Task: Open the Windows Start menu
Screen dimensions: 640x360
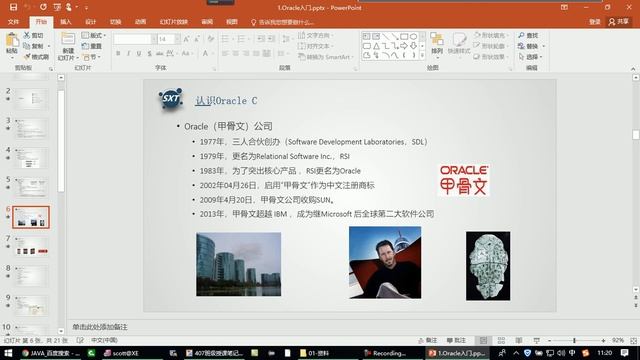Action: pyautogui.click(x=8, y=353)
